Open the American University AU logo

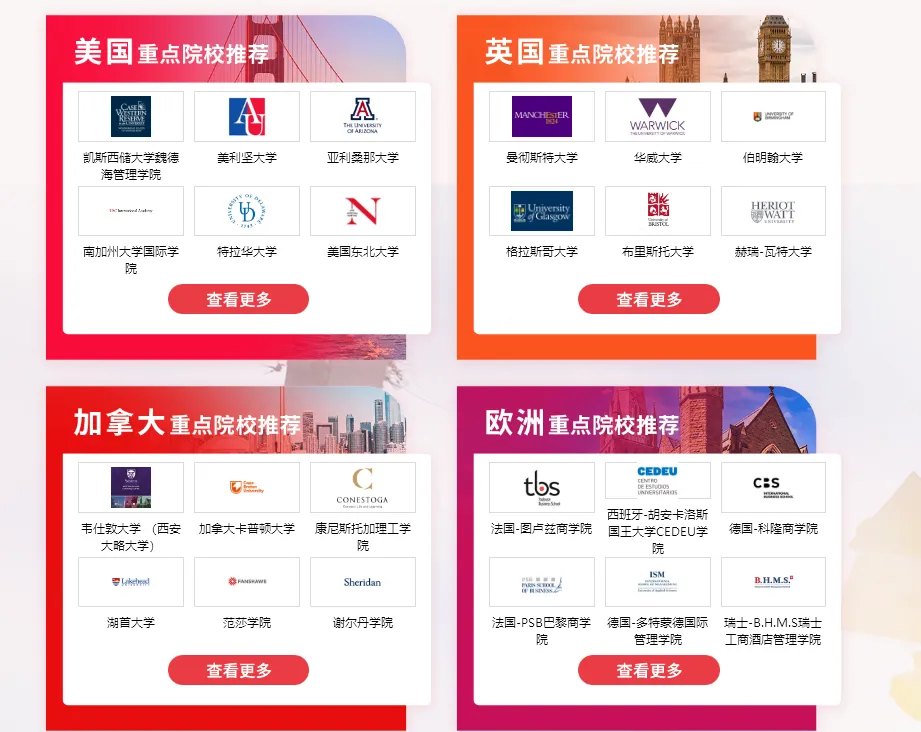tap(247, 116)
